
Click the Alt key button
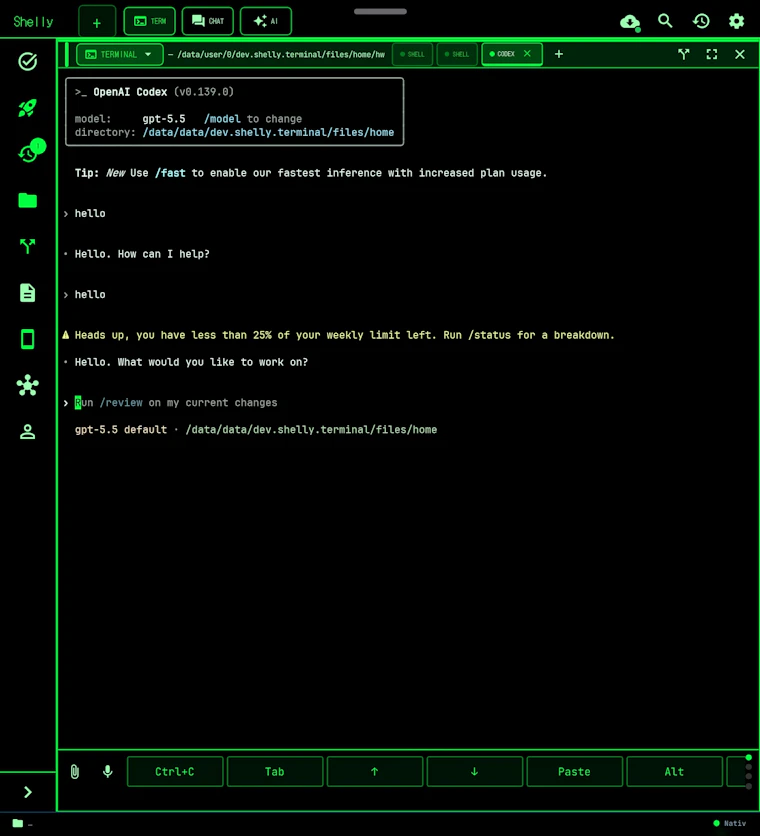674,771
